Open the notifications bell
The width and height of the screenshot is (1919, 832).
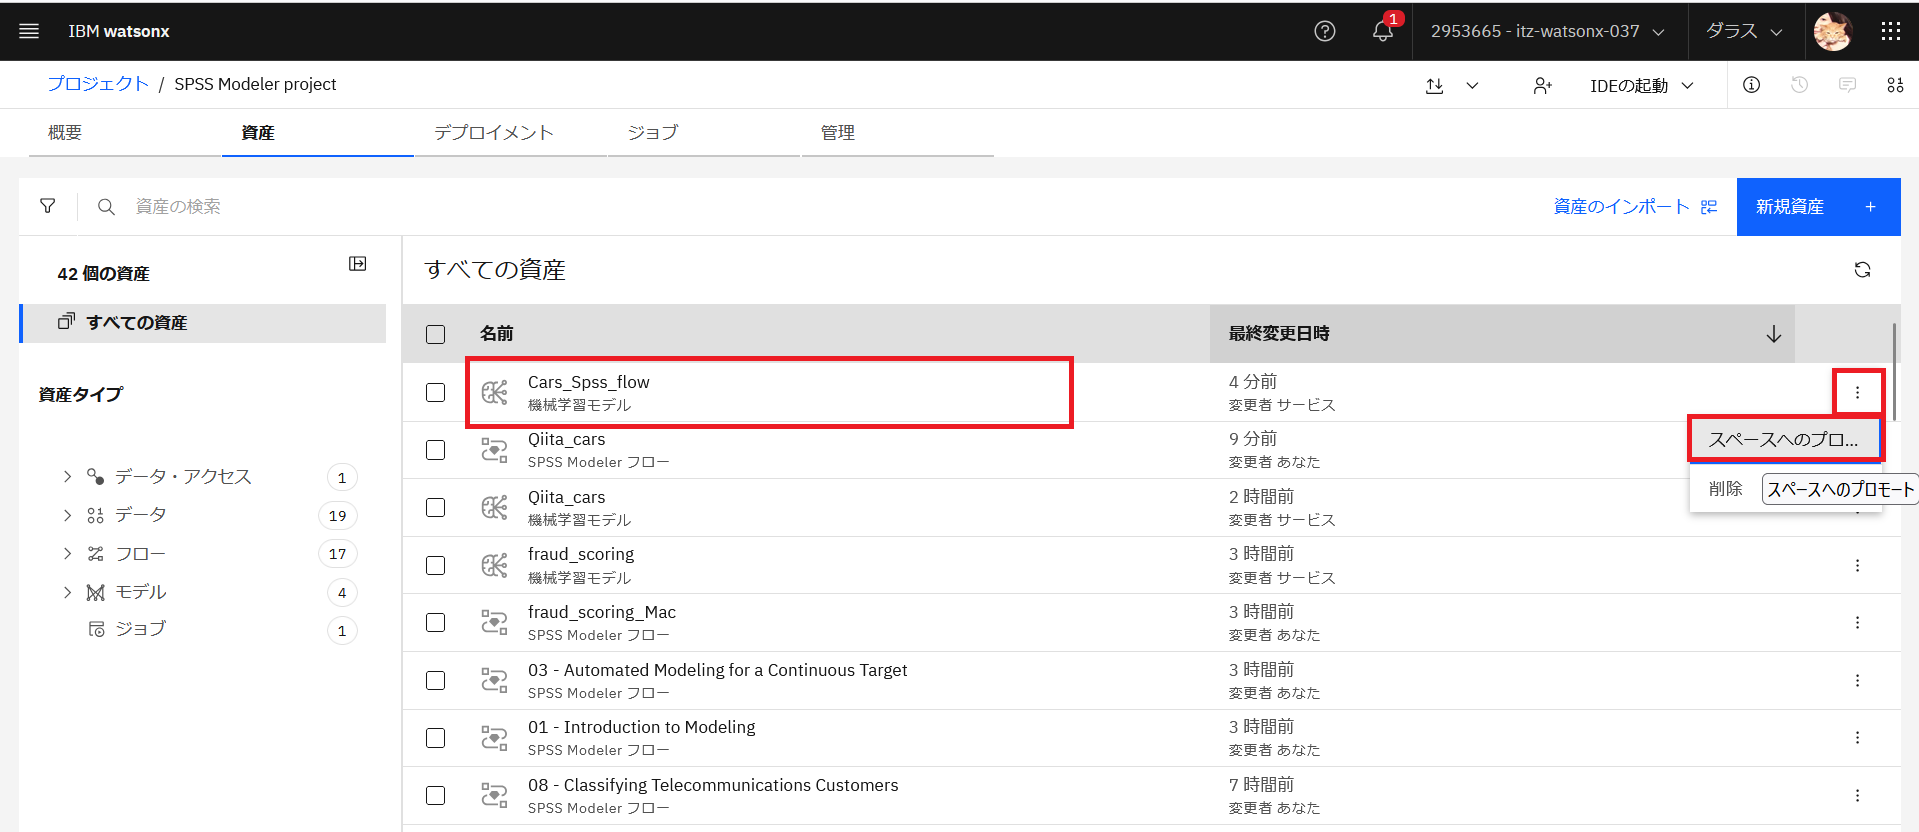(1383, 31)
